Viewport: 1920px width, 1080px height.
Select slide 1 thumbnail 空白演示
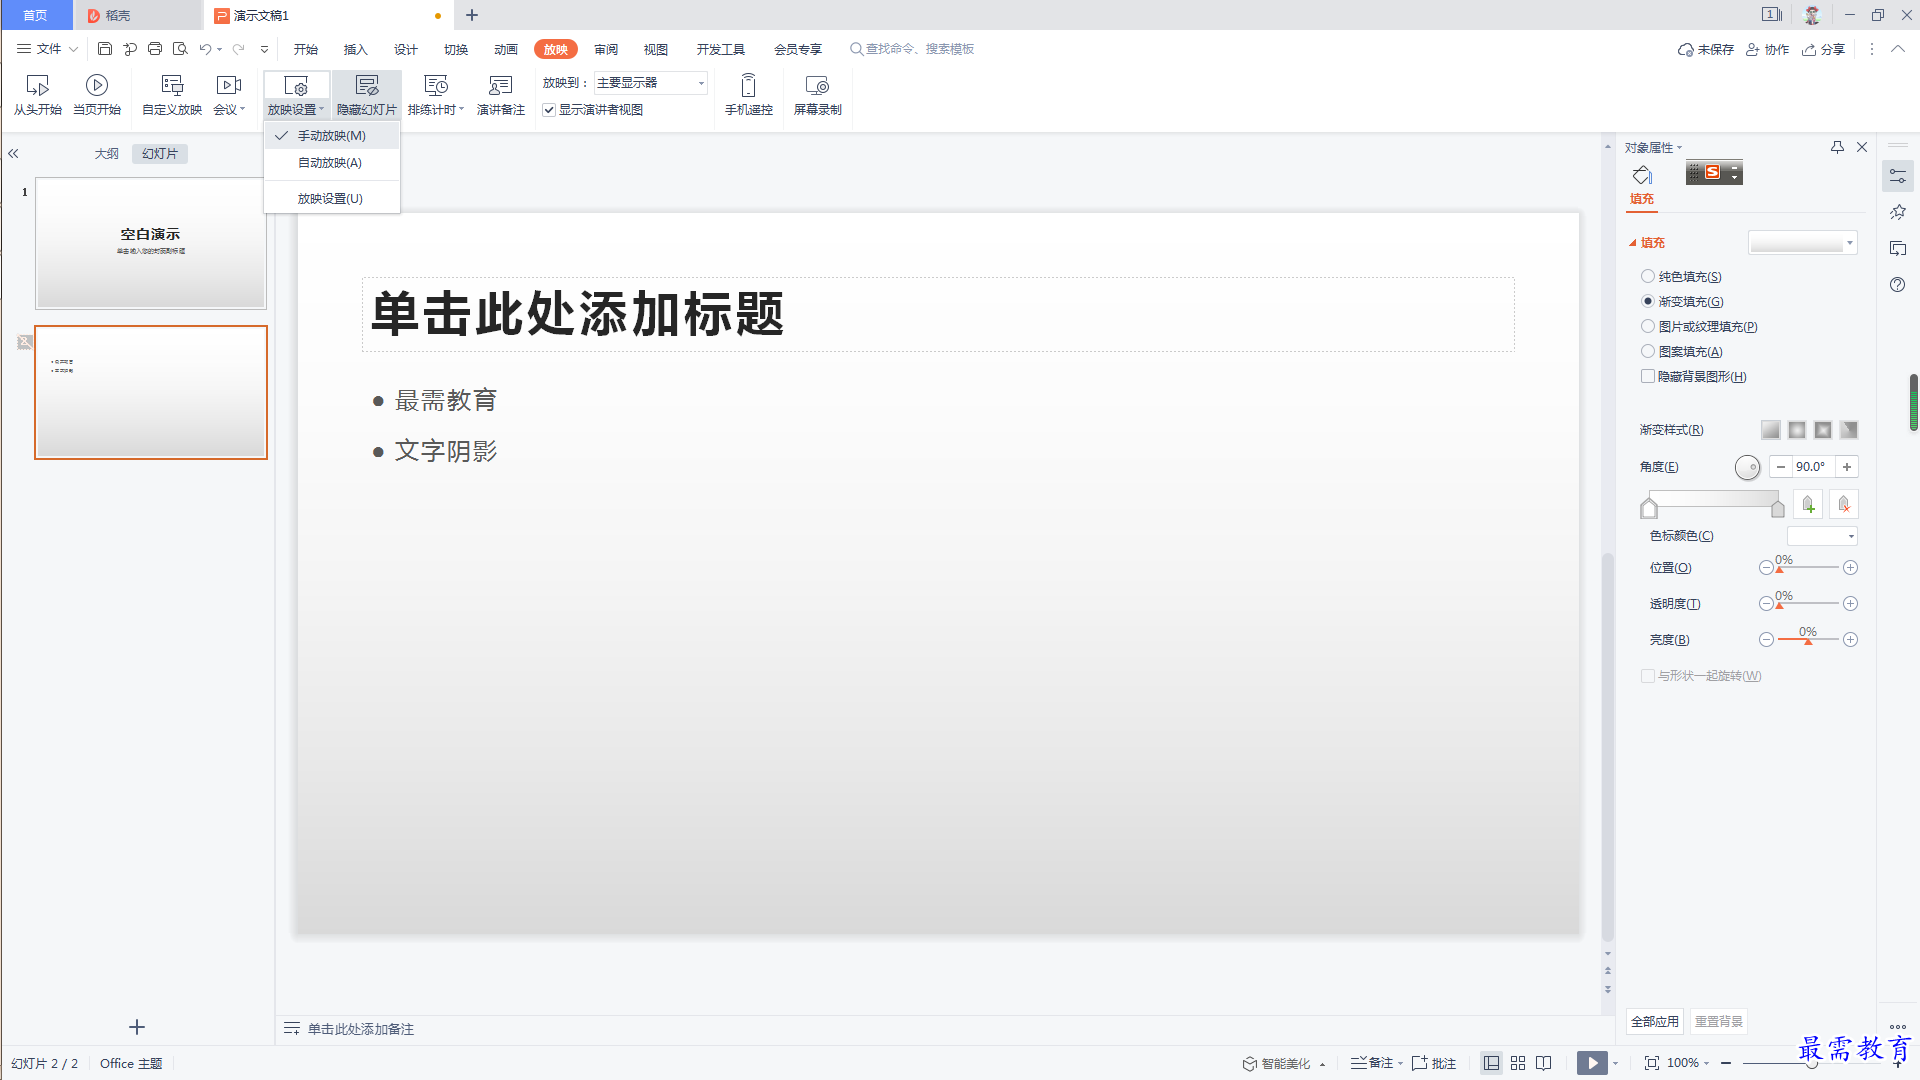151,243
